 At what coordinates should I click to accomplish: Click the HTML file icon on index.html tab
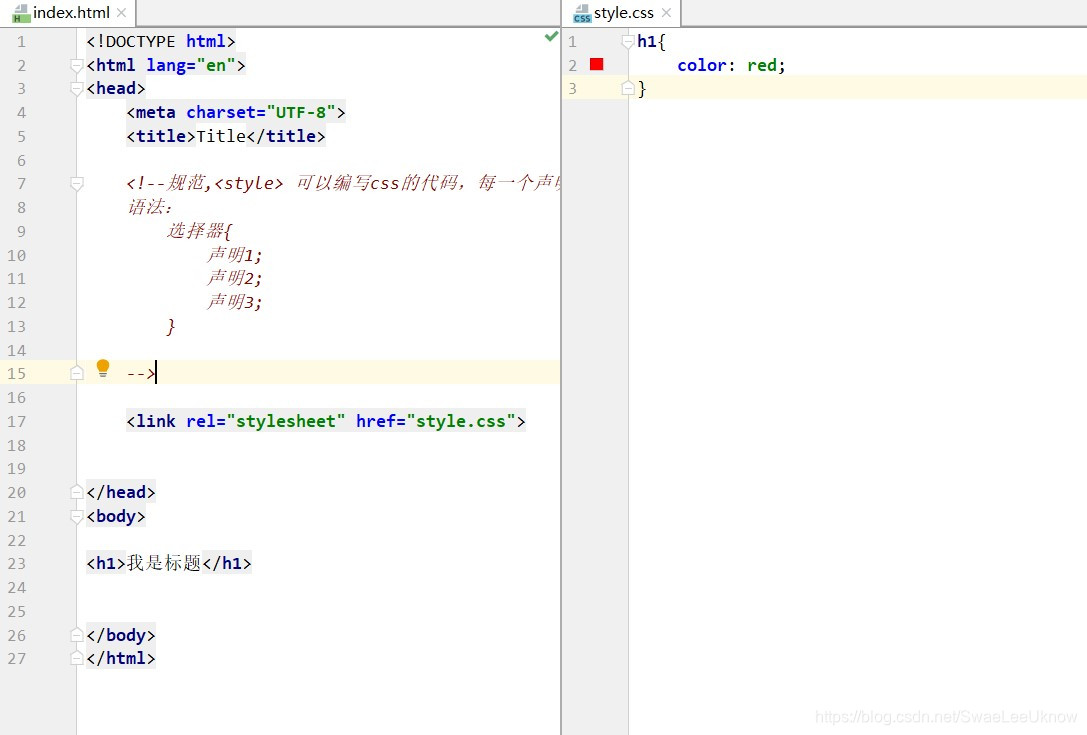click(x=20, y=13)
